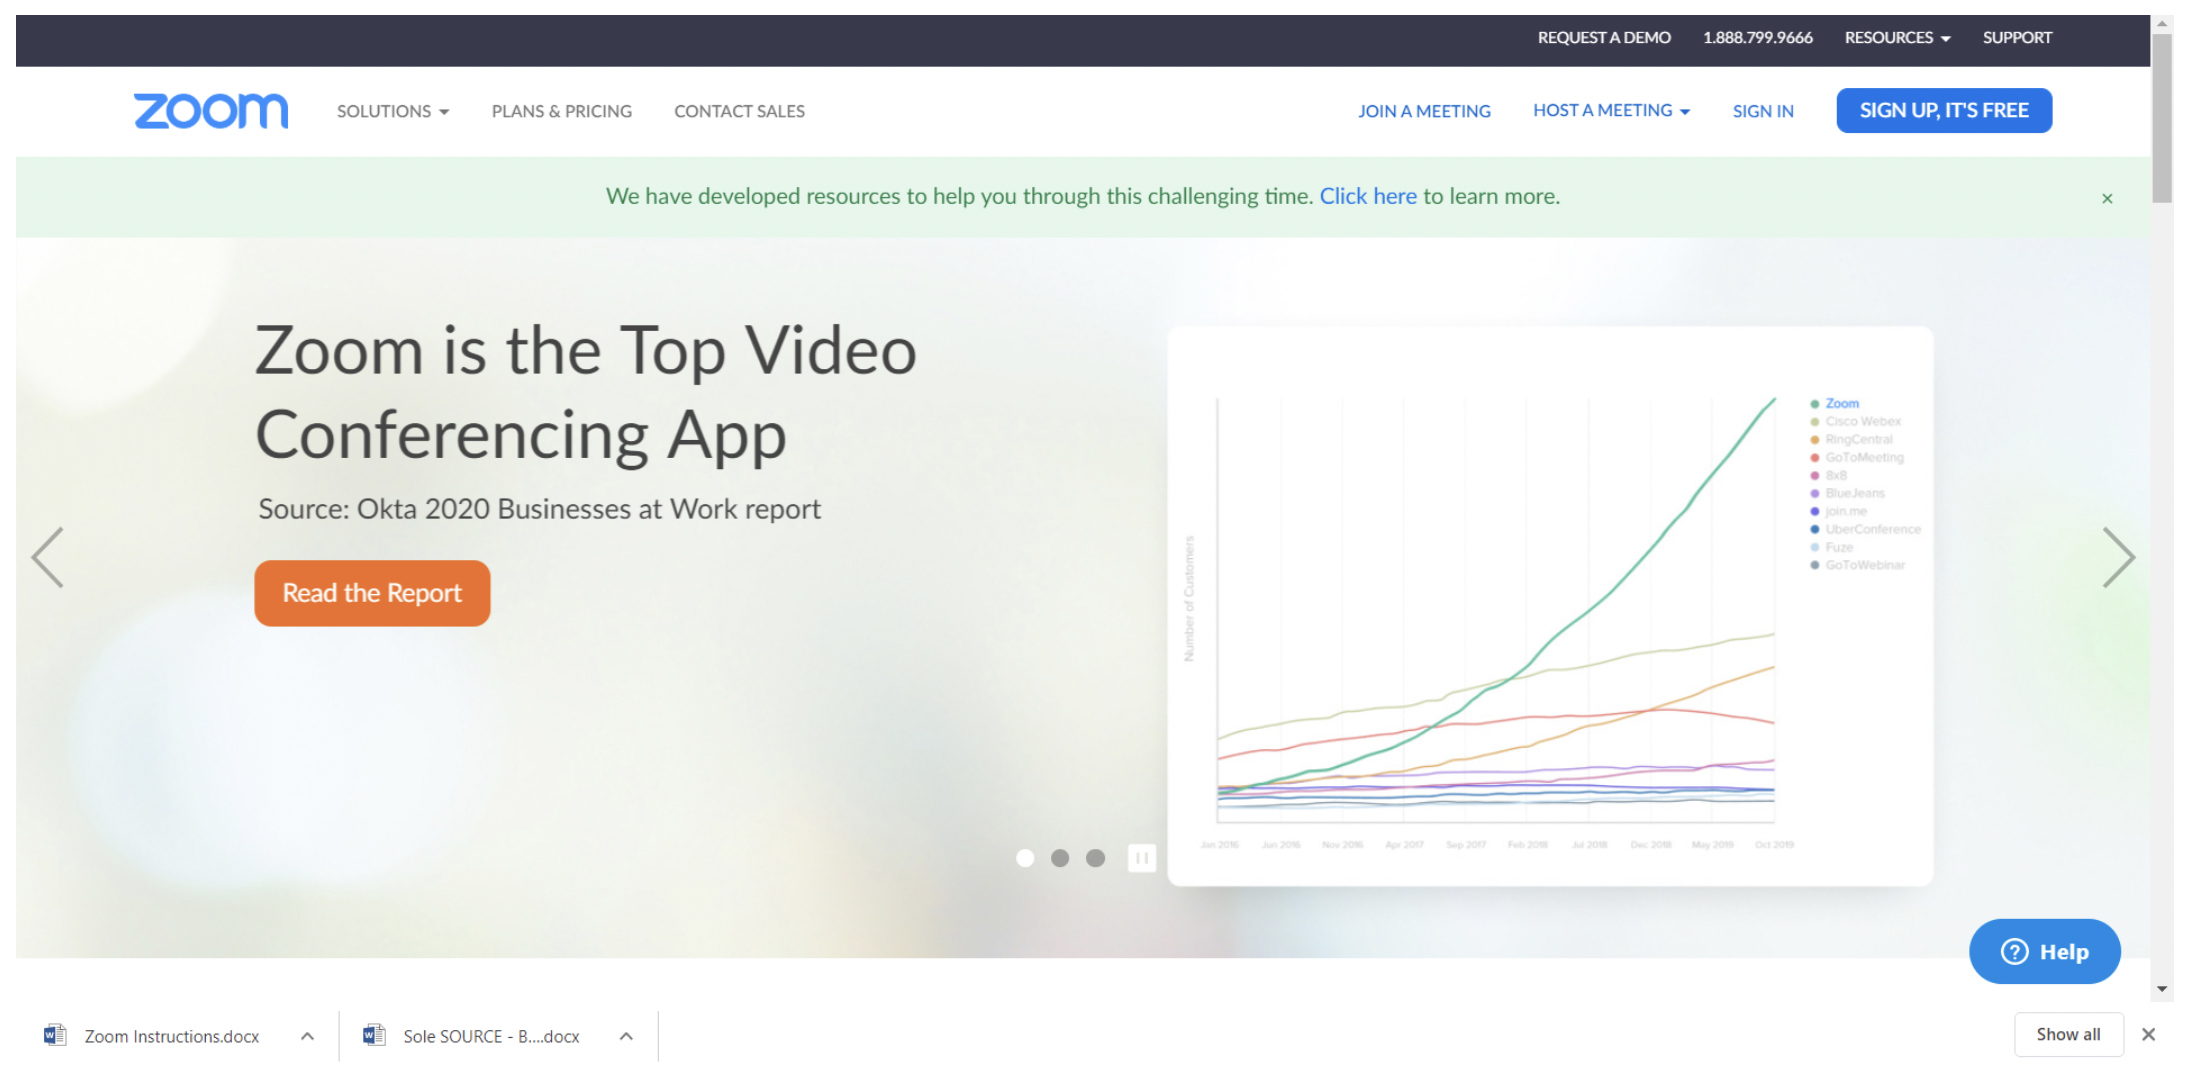Open the Solutions dropdown menu
Screen dimensions: 2192x1086
click(x=393, y=111)
